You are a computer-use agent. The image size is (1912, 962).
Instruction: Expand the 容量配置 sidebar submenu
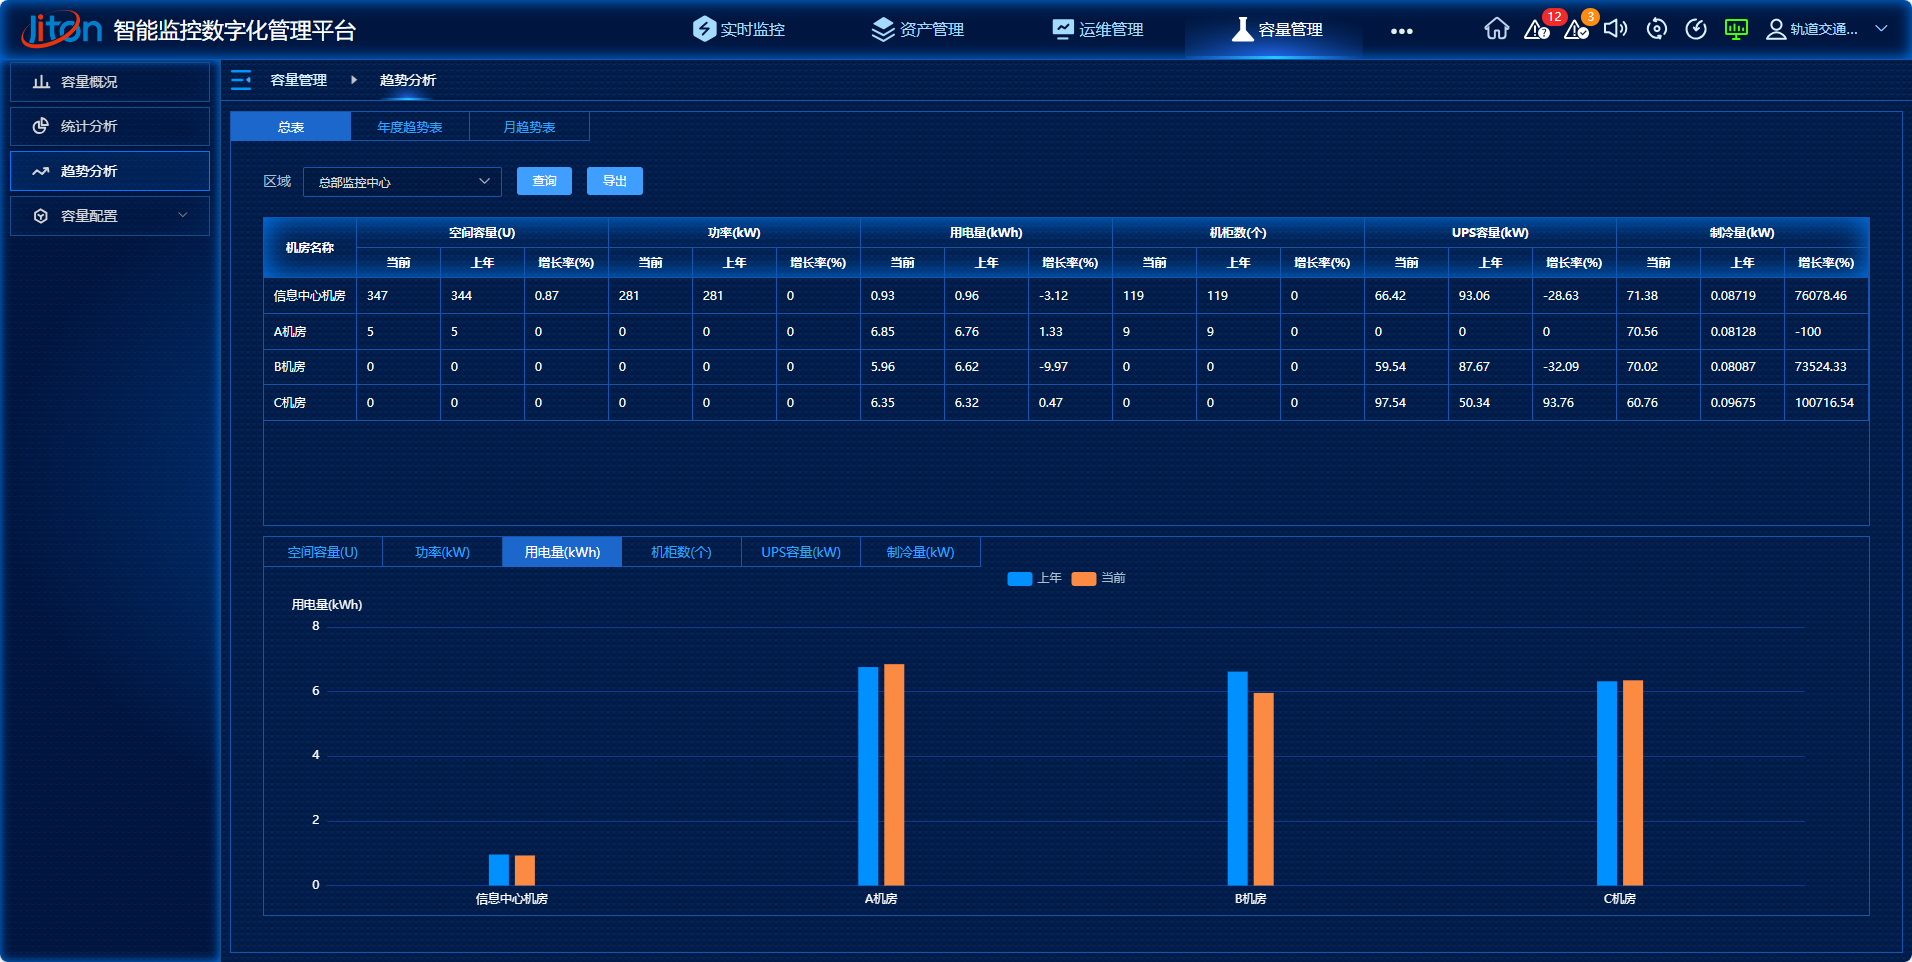pos(110,216)
